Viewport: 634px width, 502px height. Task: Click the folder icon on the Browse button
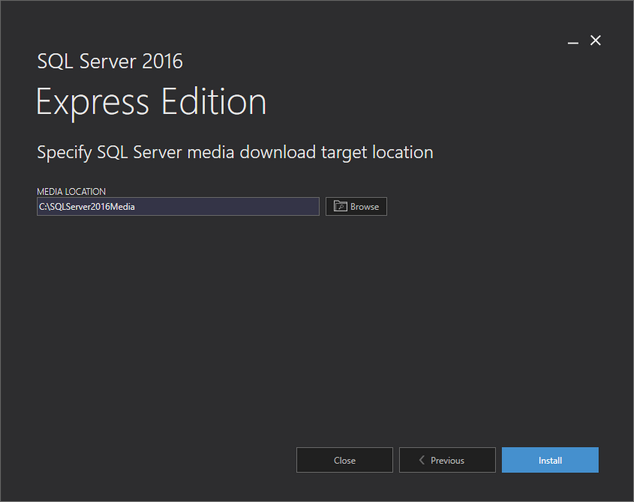click(340, 206)
